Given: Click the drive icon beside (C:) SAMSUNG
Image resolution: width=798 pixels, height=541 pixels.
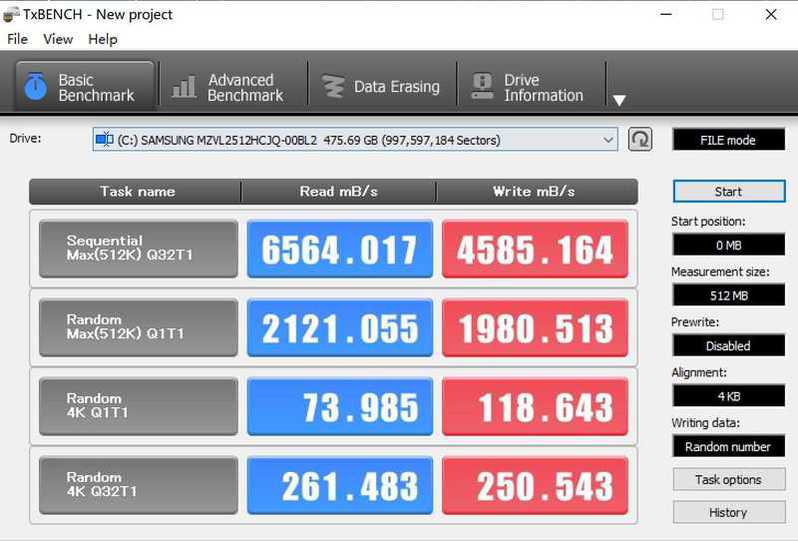Looking at the screenshot, I should (104, 139).
